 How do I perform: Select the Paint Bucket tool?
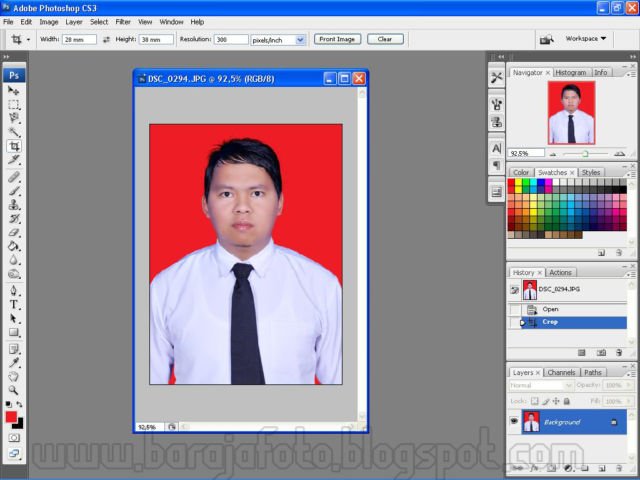point(13,246)
